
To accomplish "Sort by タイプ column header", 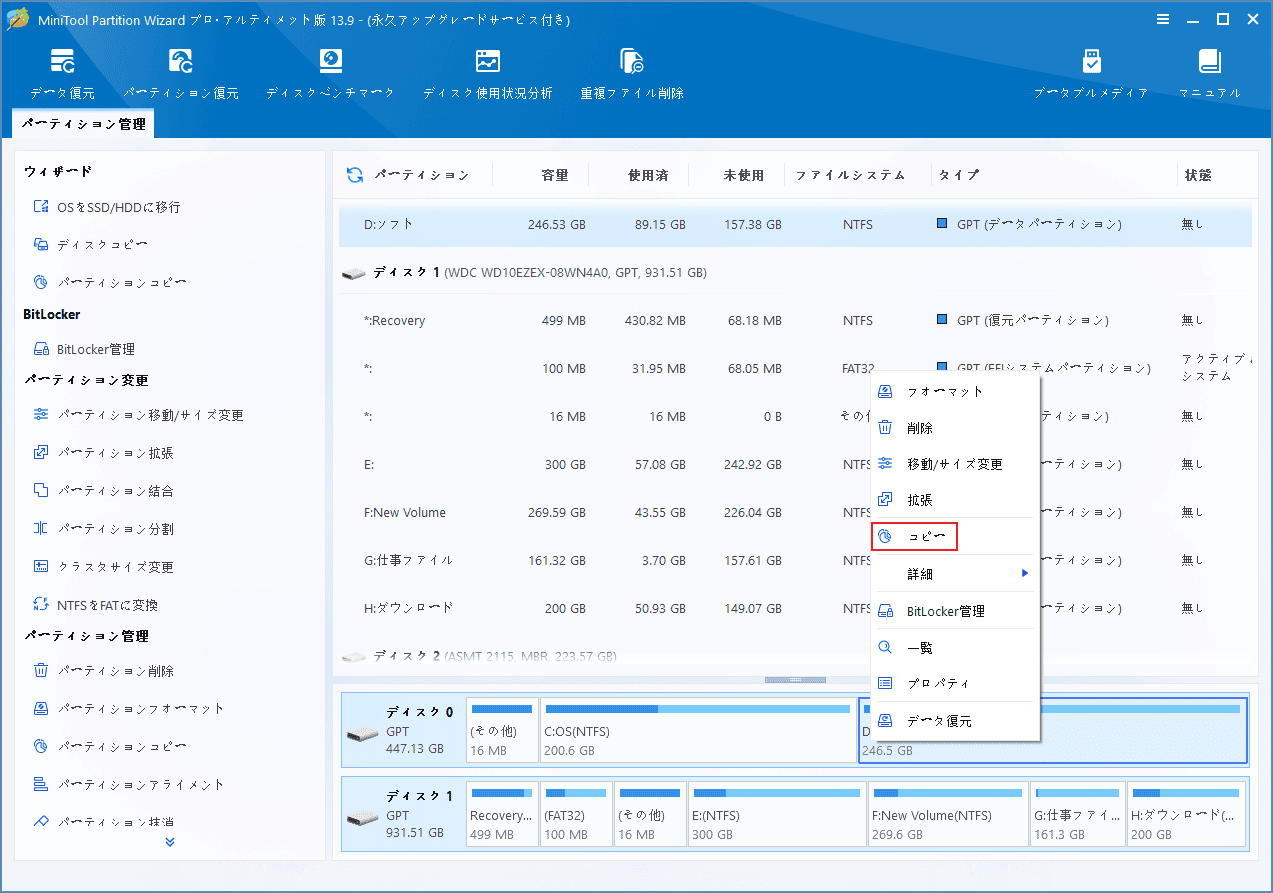I will coord(959,175).
